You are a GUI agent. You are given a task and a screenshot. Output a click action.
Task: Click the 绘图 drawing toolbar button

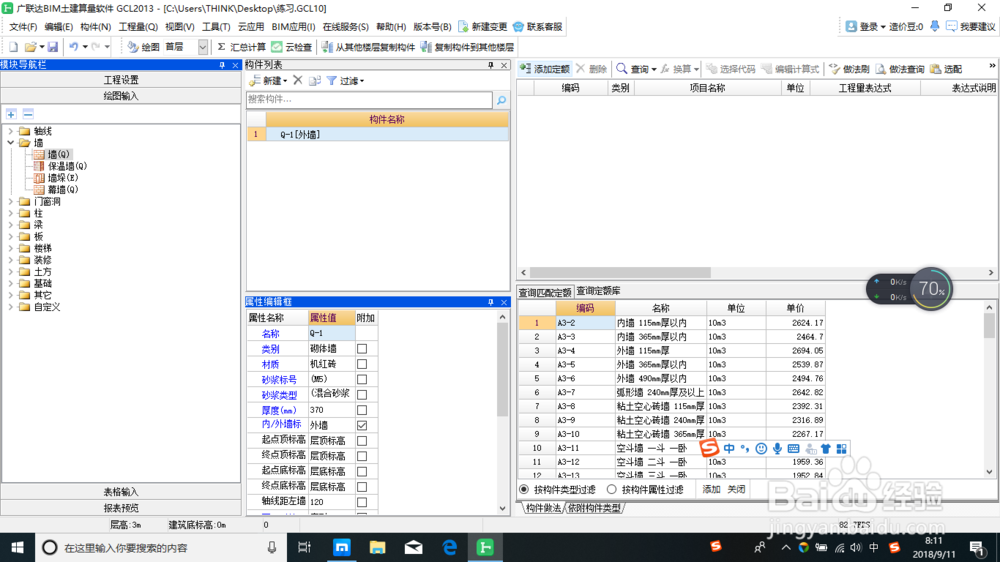tap(143, 47)
